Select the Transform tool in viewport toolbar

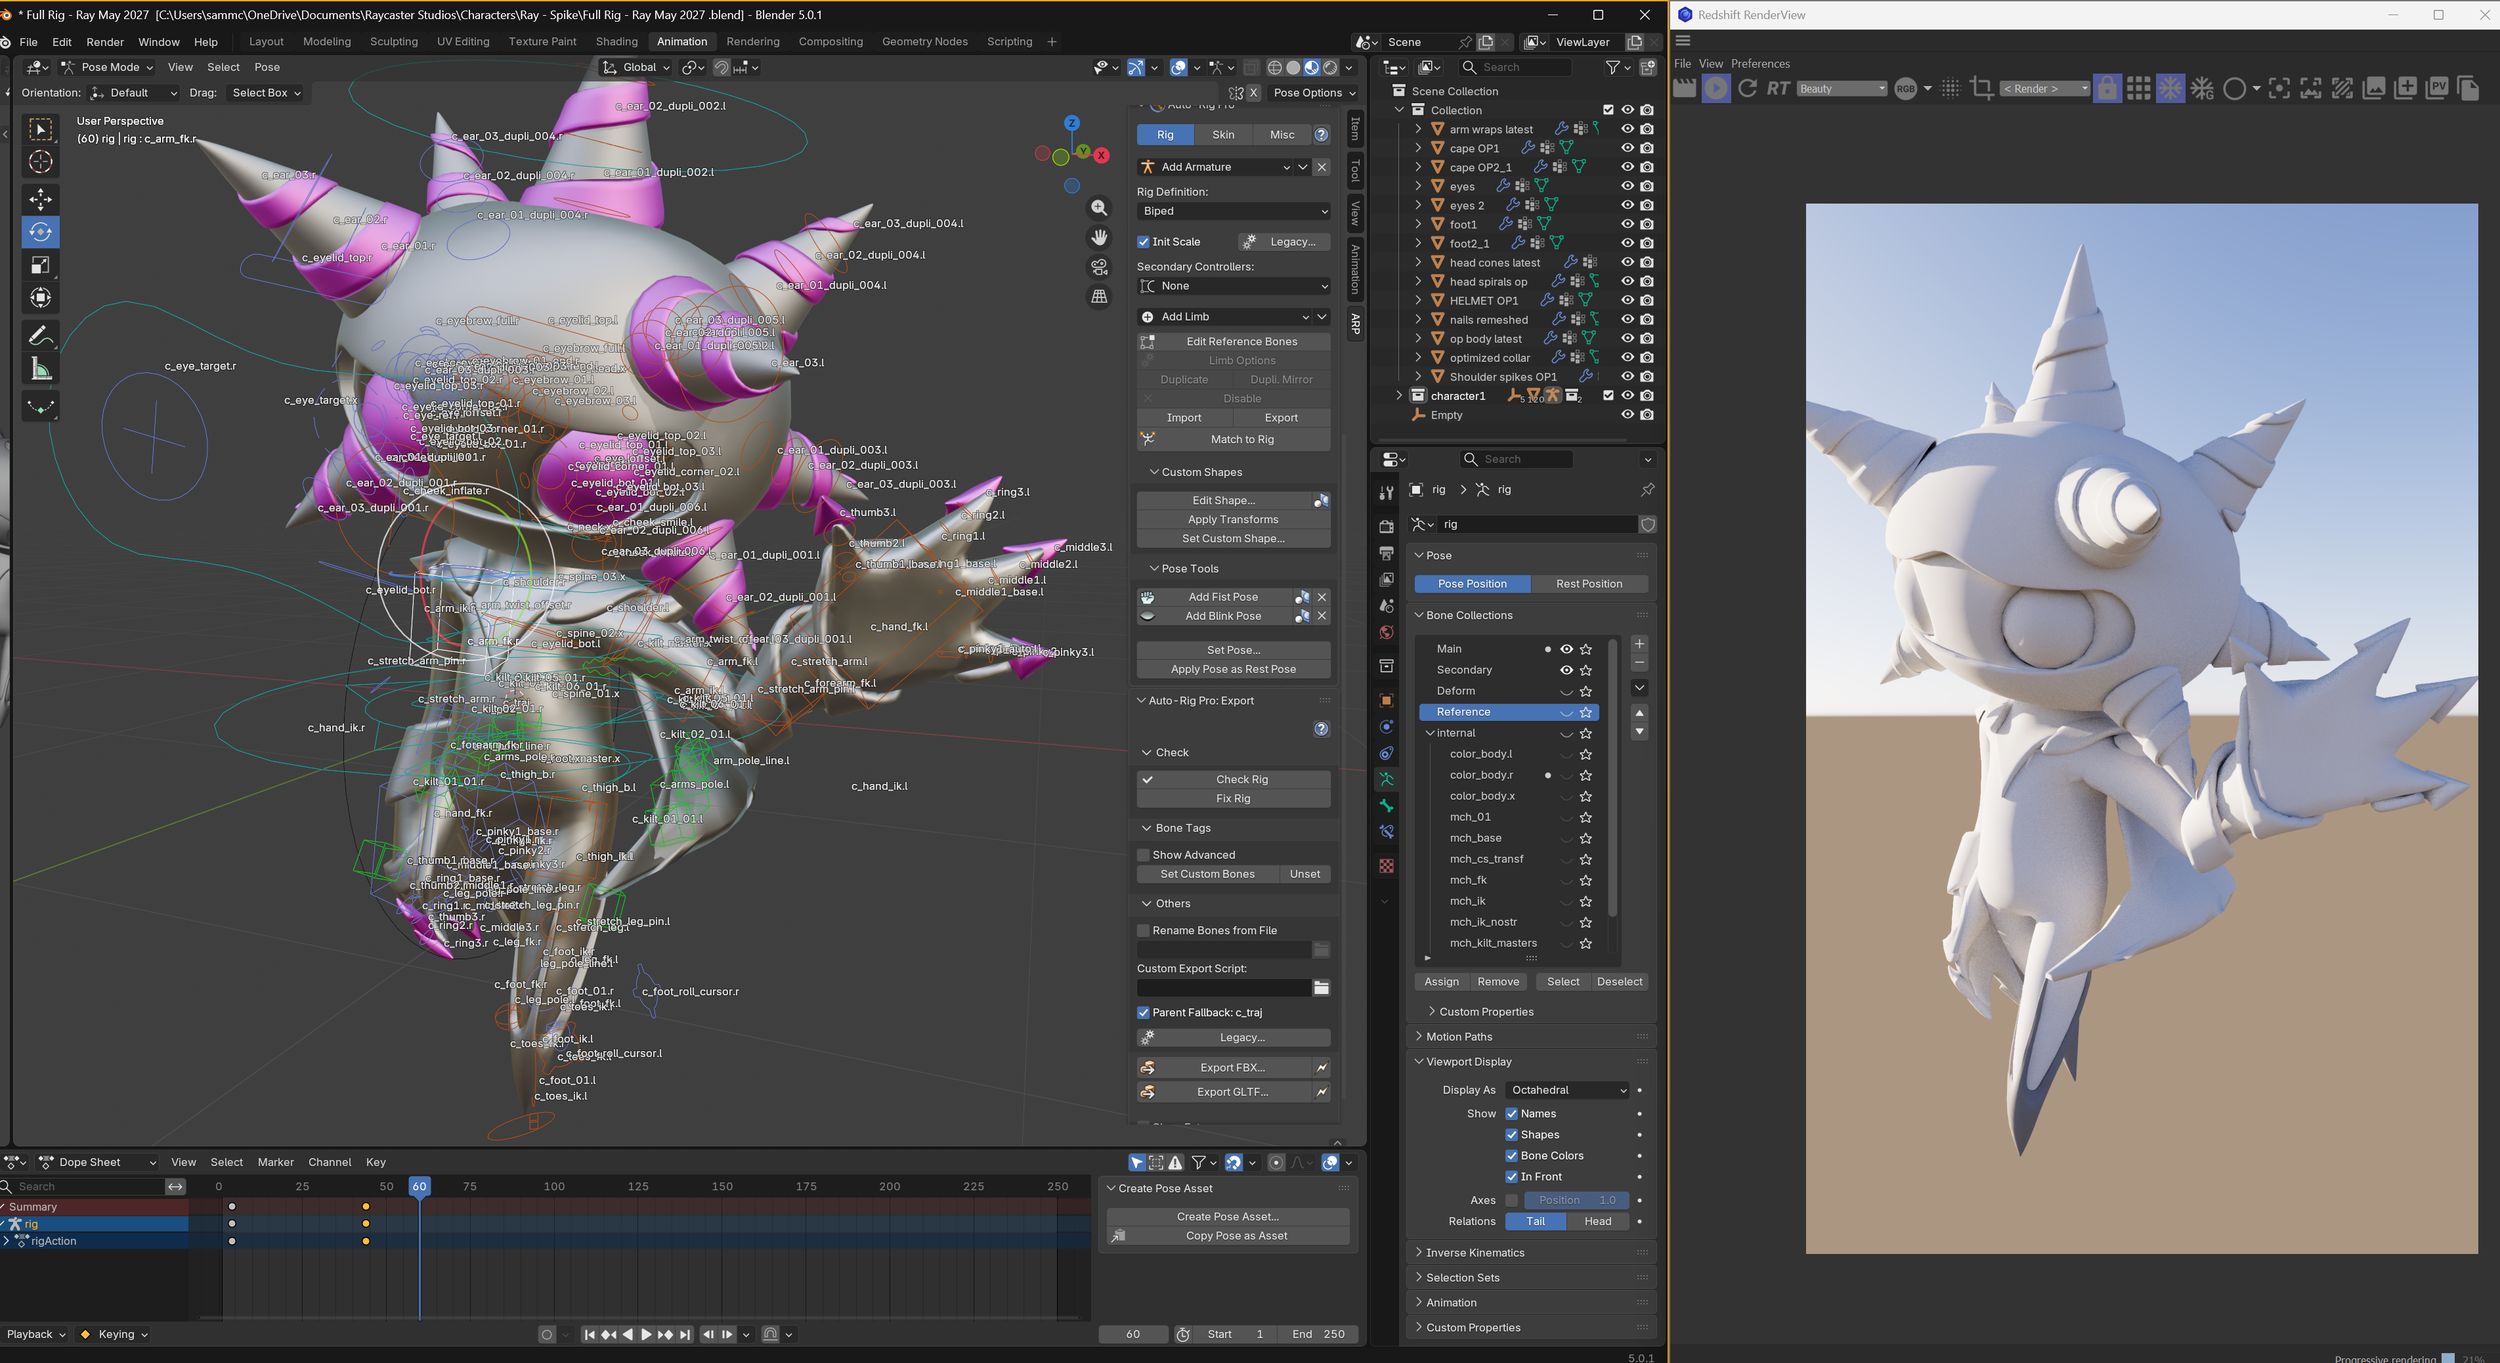tap(40, 298)
